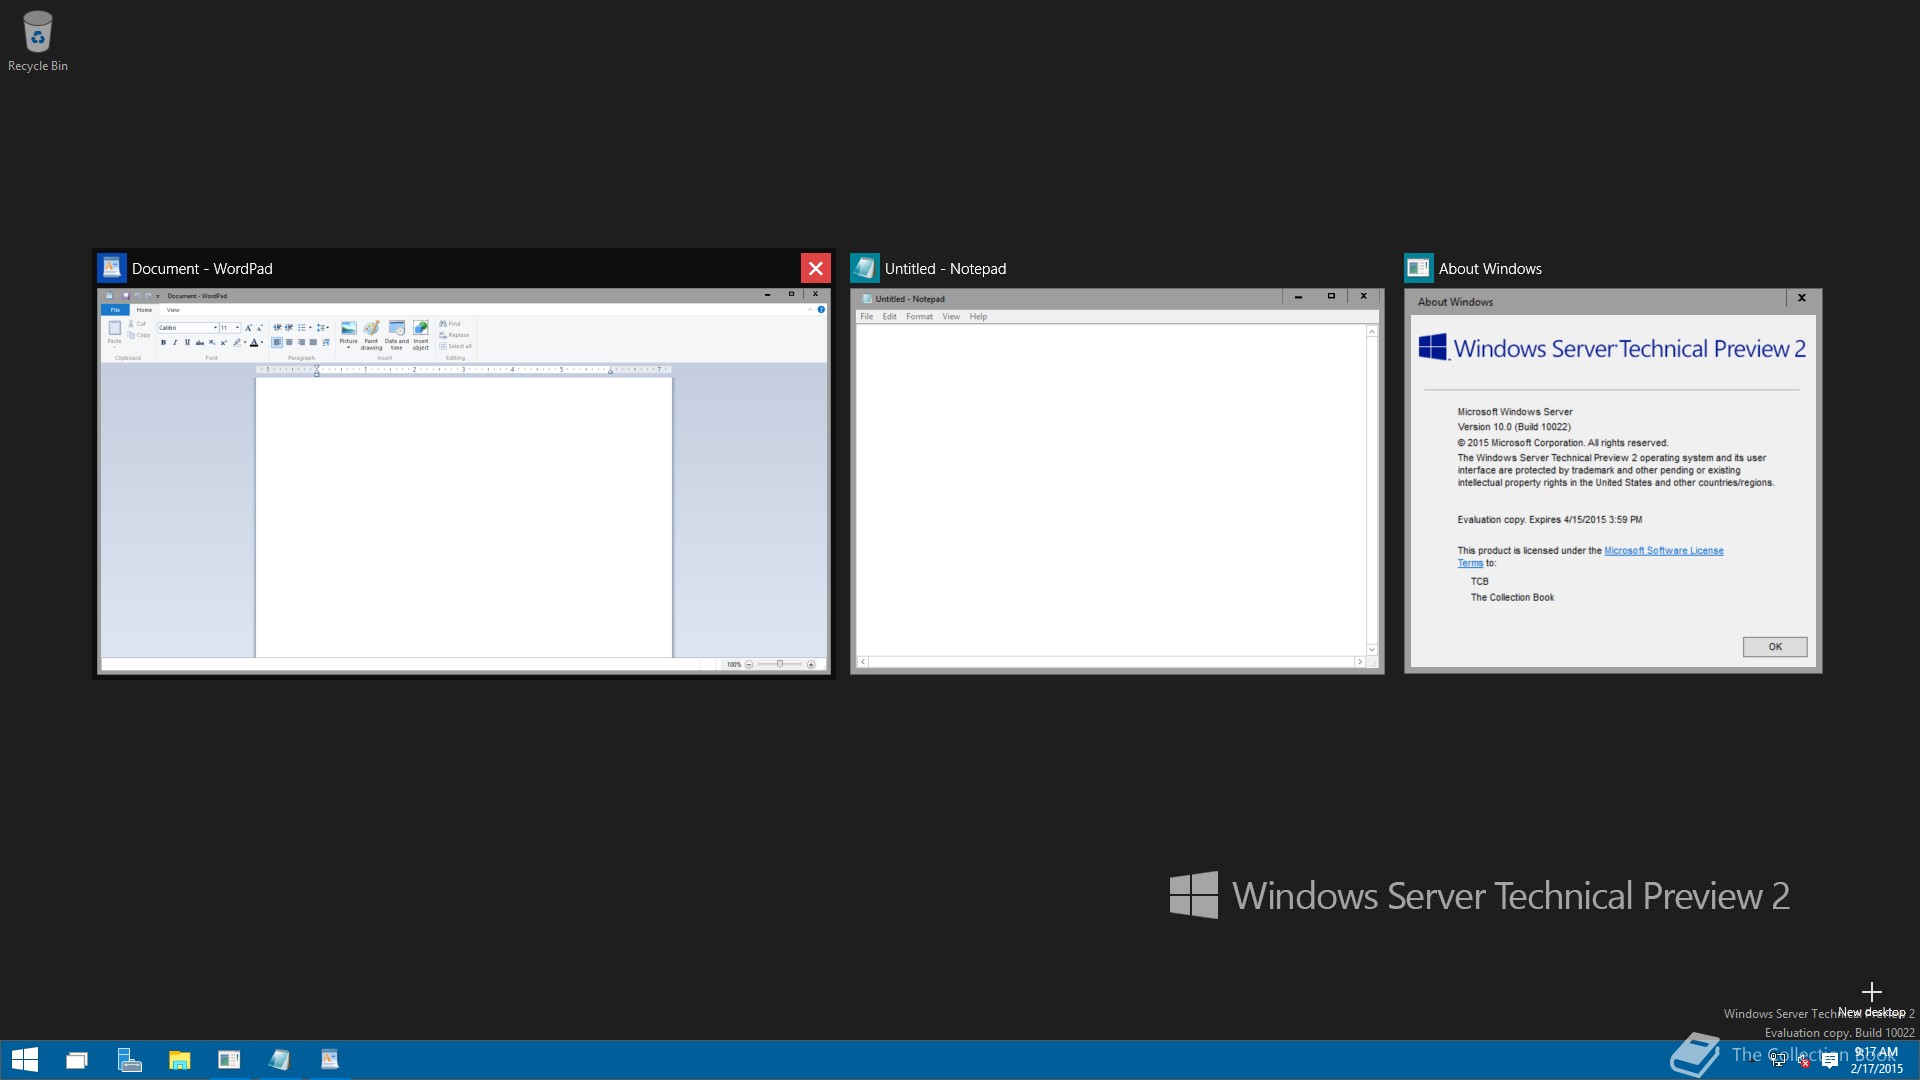Toggle Superscript in WordPad
The height and width of the screenshot is (1080, 1920).
click(x=224, y=342)
